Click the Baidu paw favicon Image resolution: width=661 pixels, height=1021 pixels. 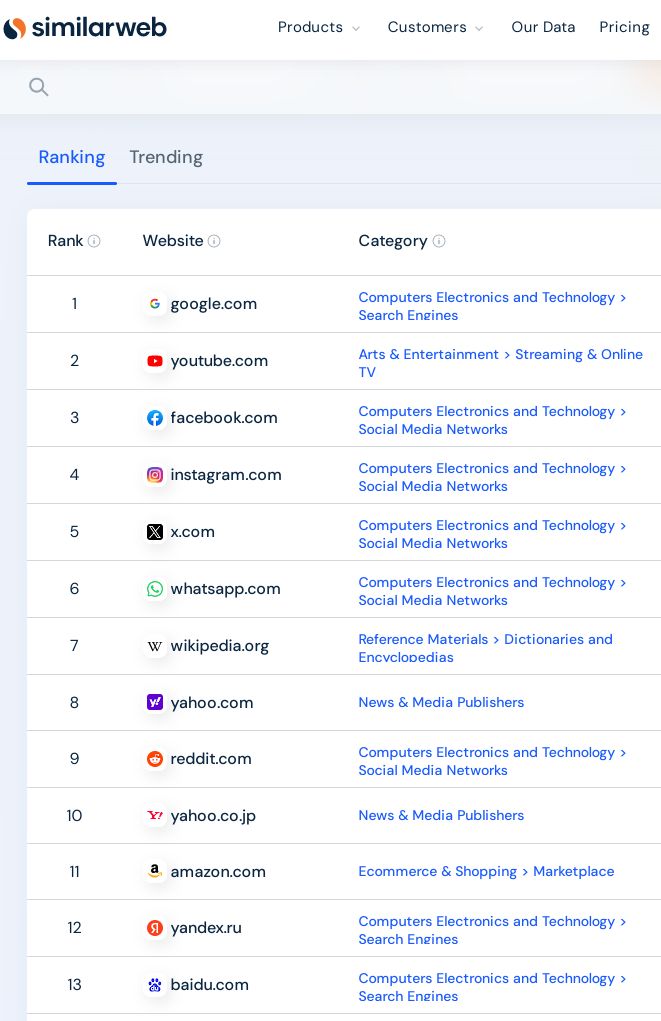click(x=154, y=985)
